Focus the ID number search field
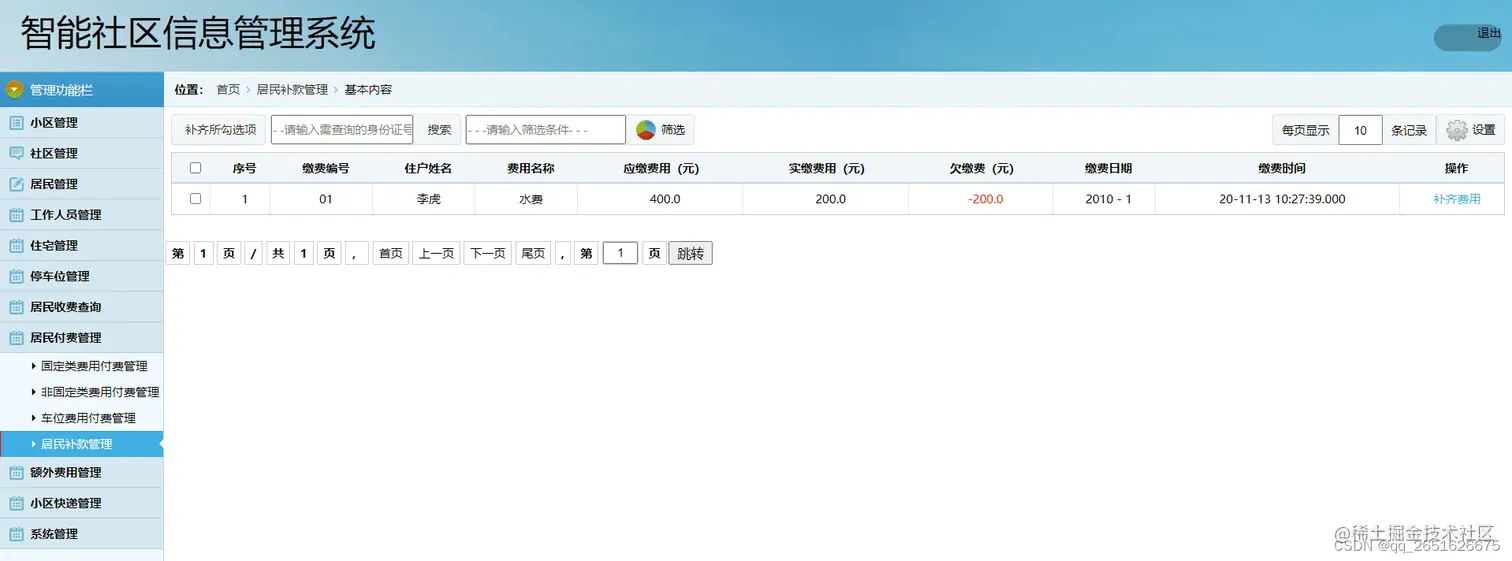Viewport: 1512px width, 561px height. pos(342,130)
